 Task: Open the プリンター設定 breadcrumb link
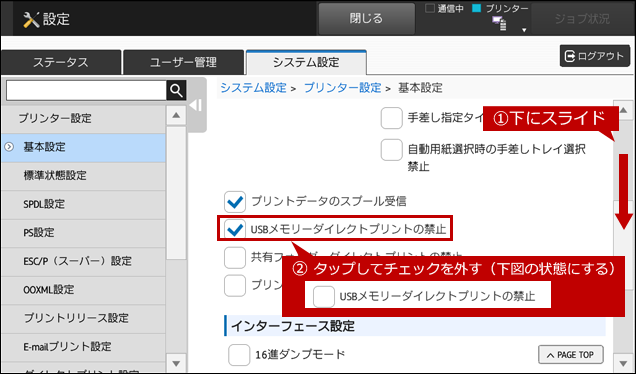[x=342, y=88]
